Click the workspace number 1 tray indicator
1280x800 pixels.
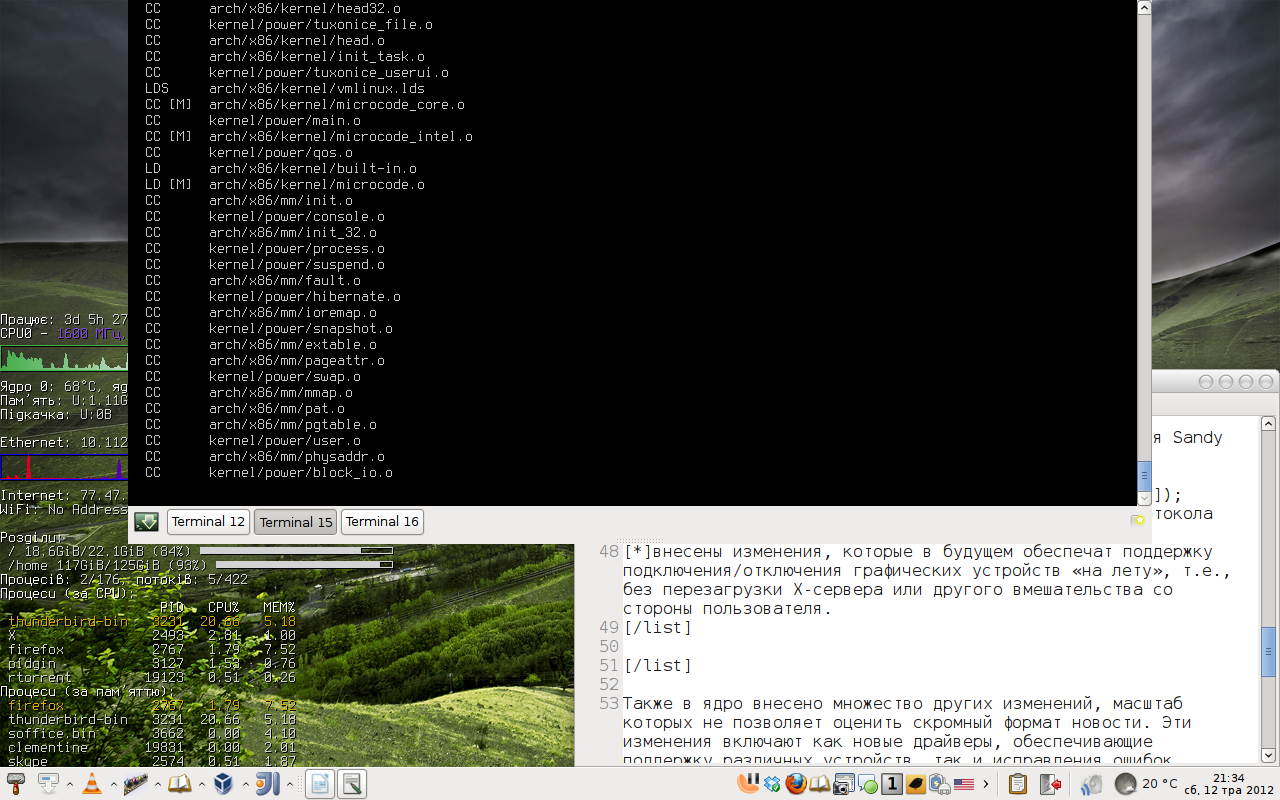[891, 784]
